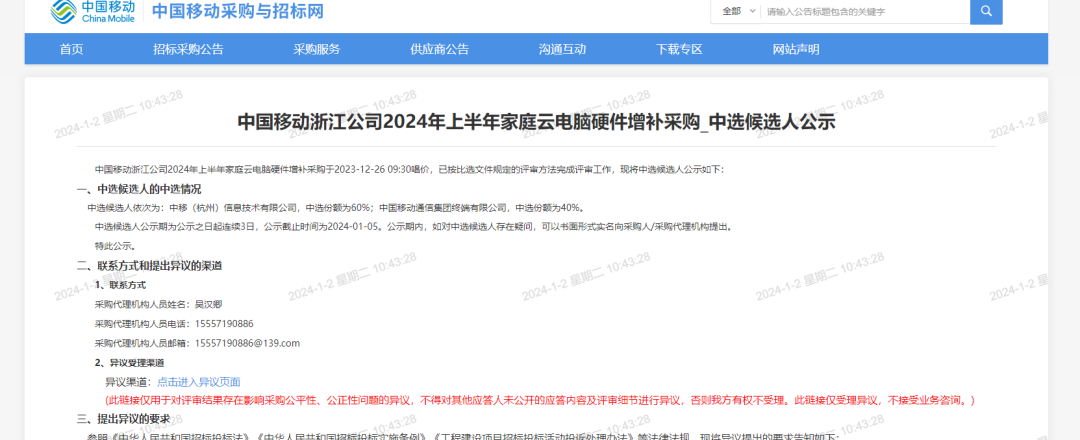Click 网站声明 in the navigation bar
This screenshot has width=1080, height=440.
click(x=795, y=49)
